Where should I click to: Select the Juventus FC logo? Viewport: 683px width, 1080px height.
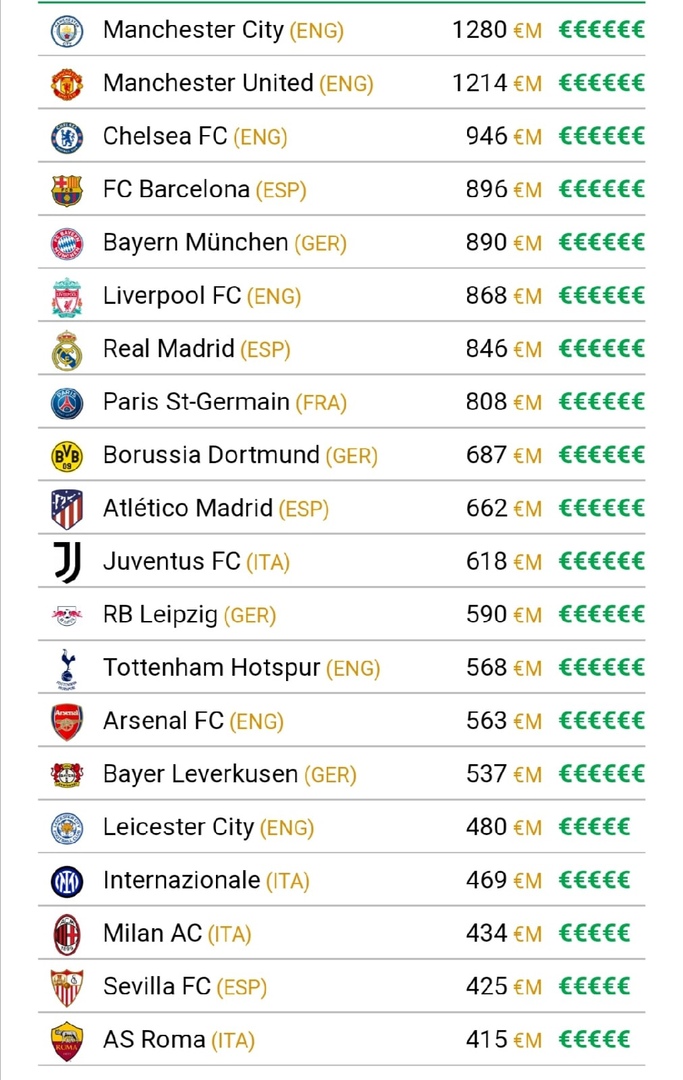click(x=67, y=562)
